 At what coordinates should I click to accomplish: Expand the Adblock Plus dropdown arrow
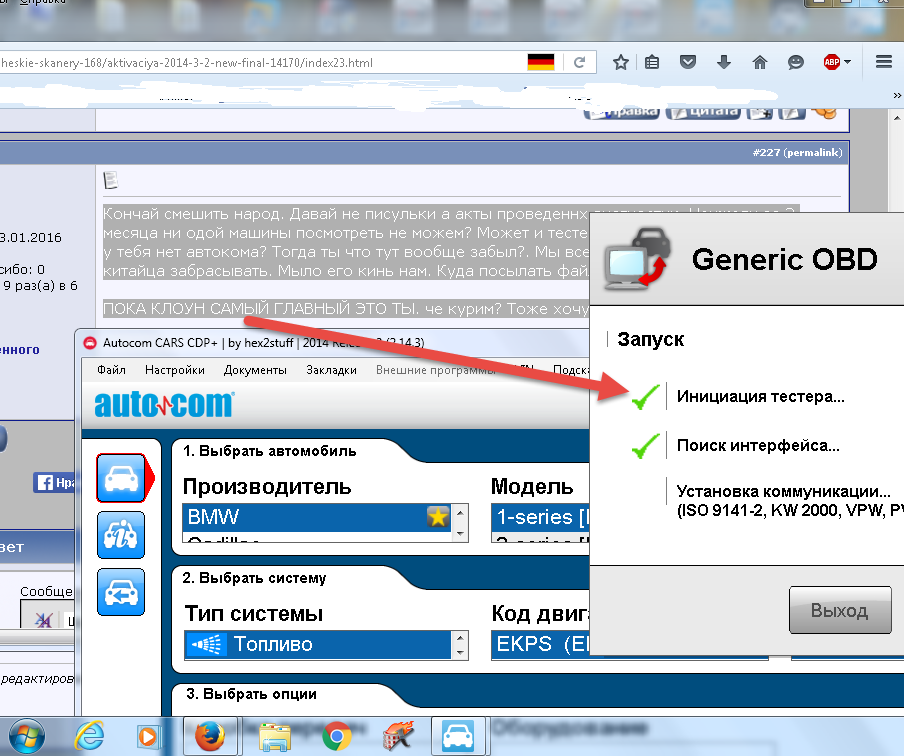pos(848,62)
